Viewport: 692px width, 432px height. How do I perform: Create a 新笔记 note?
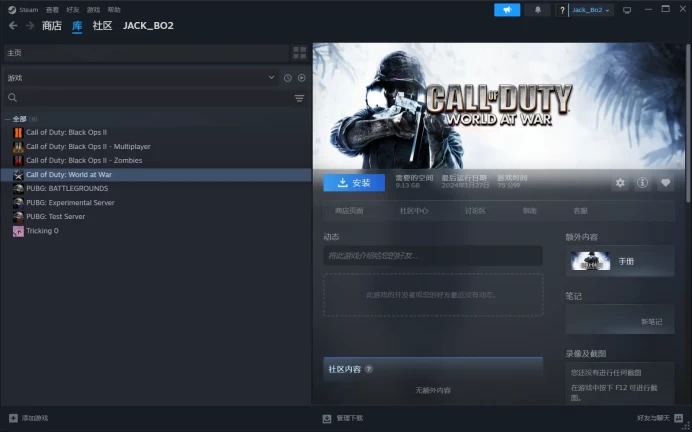[x=651, y=322]
